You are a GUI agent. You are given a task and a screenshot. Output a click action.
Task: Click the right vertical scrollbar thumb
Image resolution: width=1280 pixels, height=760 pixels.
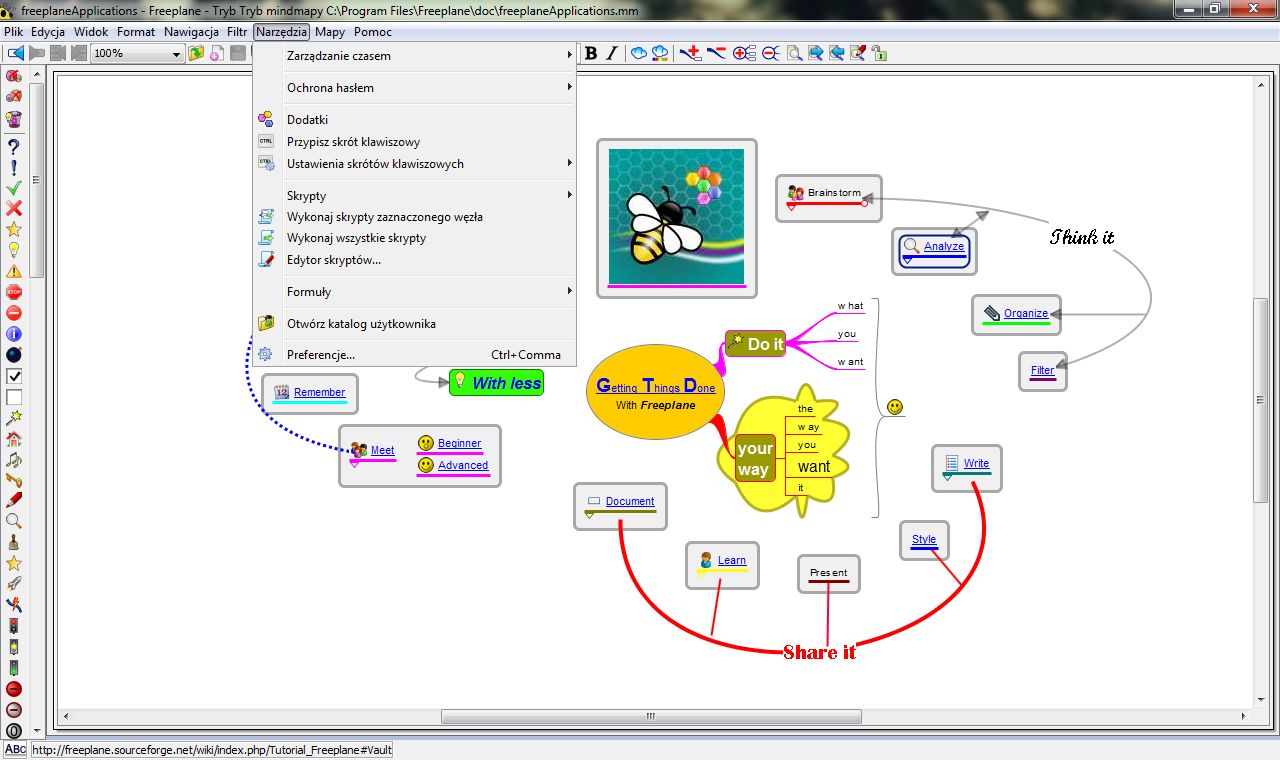tap(1261, 400)
